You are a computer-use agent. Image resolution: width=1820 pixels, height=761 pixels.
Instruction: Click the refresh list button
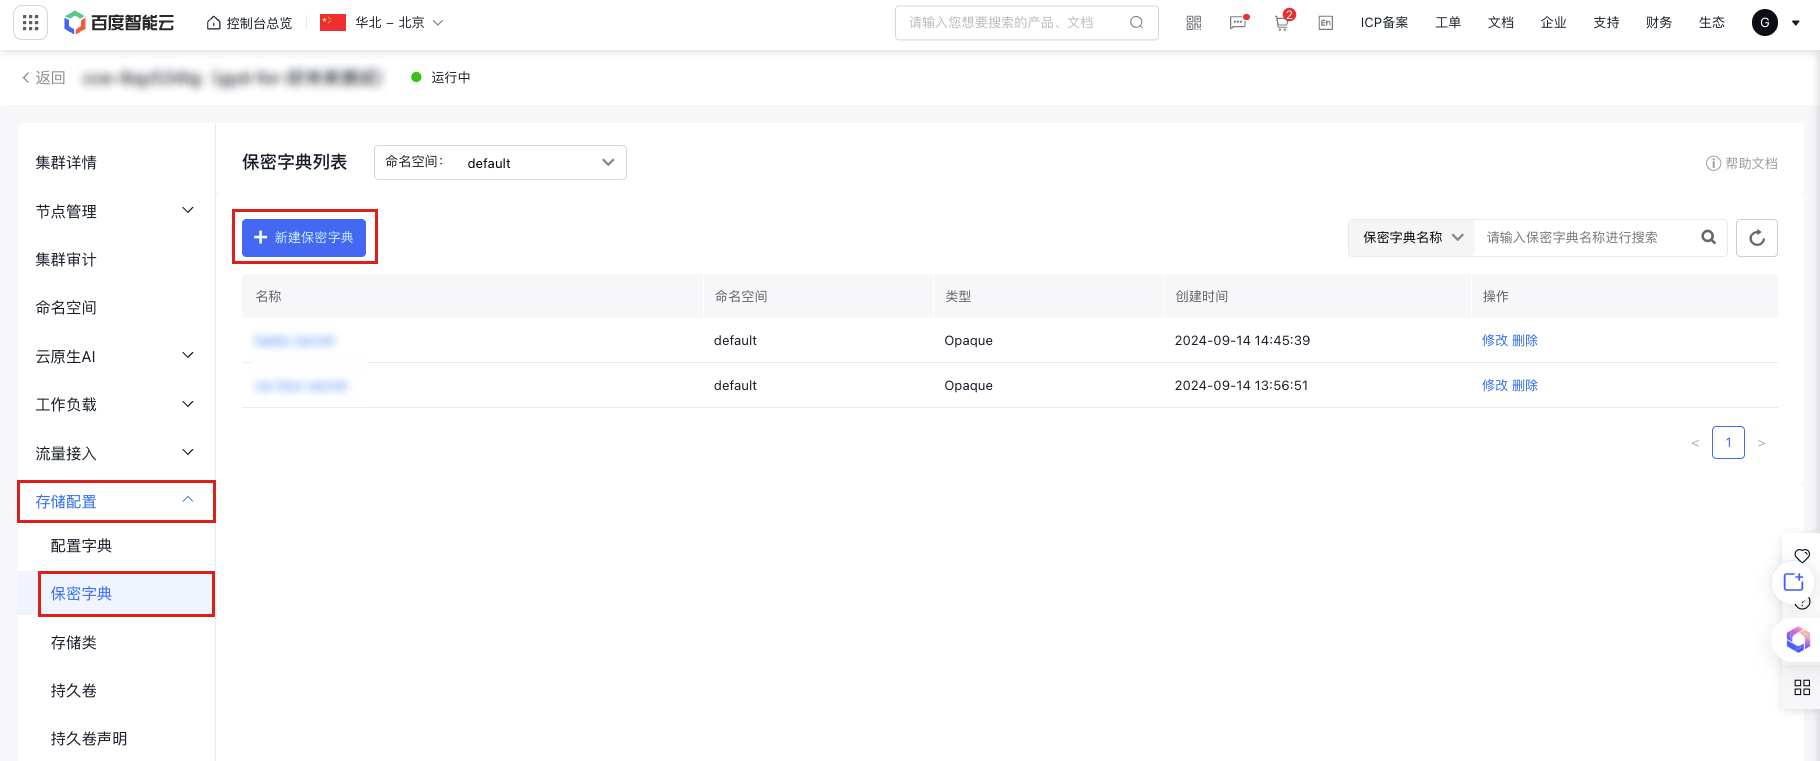point(1757,238)
